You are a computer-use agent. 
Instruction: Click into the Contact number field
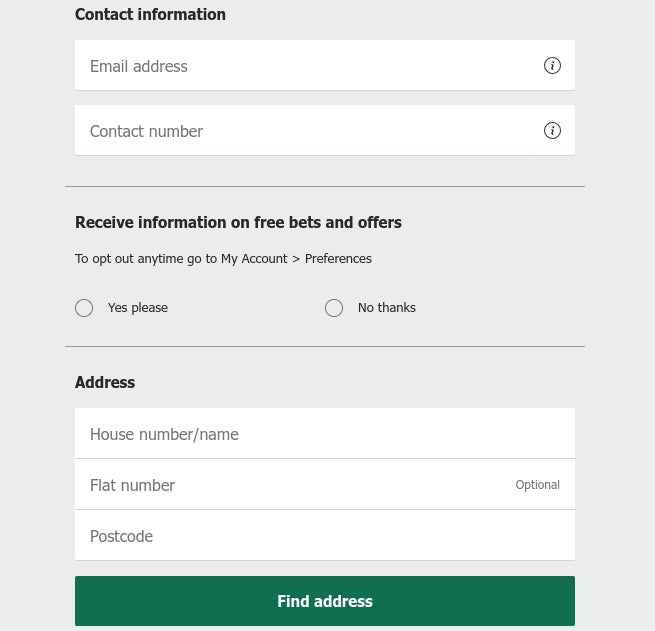(x=325, y=130)
